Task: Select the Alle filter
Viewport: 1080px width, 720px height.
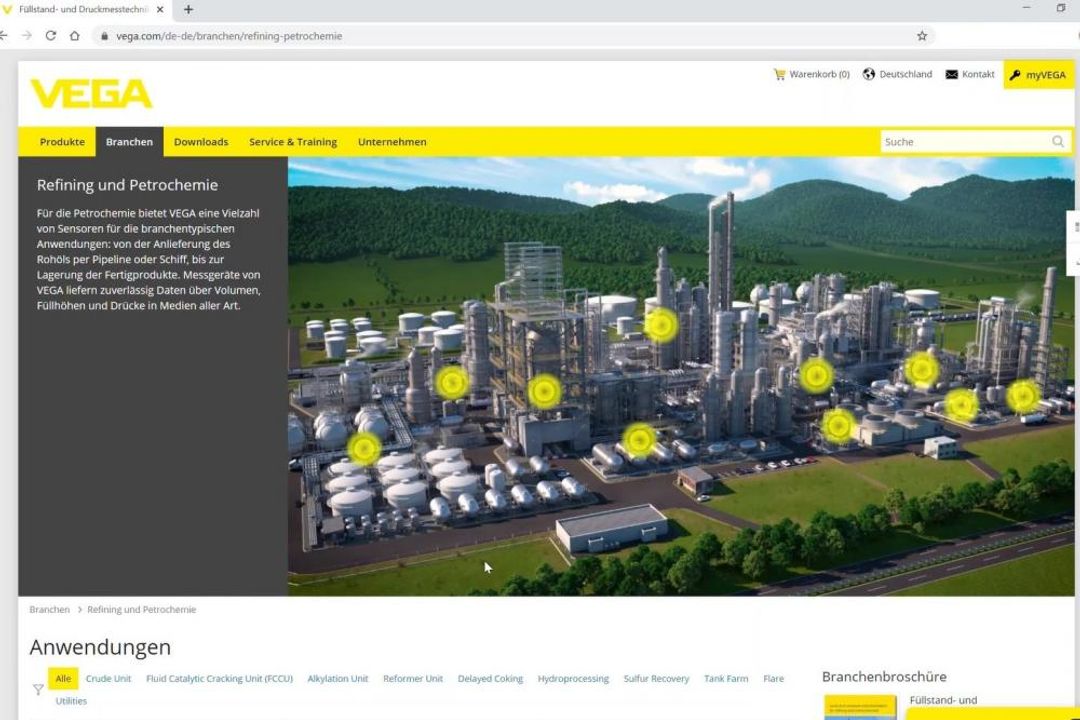Action: point(63,679)
